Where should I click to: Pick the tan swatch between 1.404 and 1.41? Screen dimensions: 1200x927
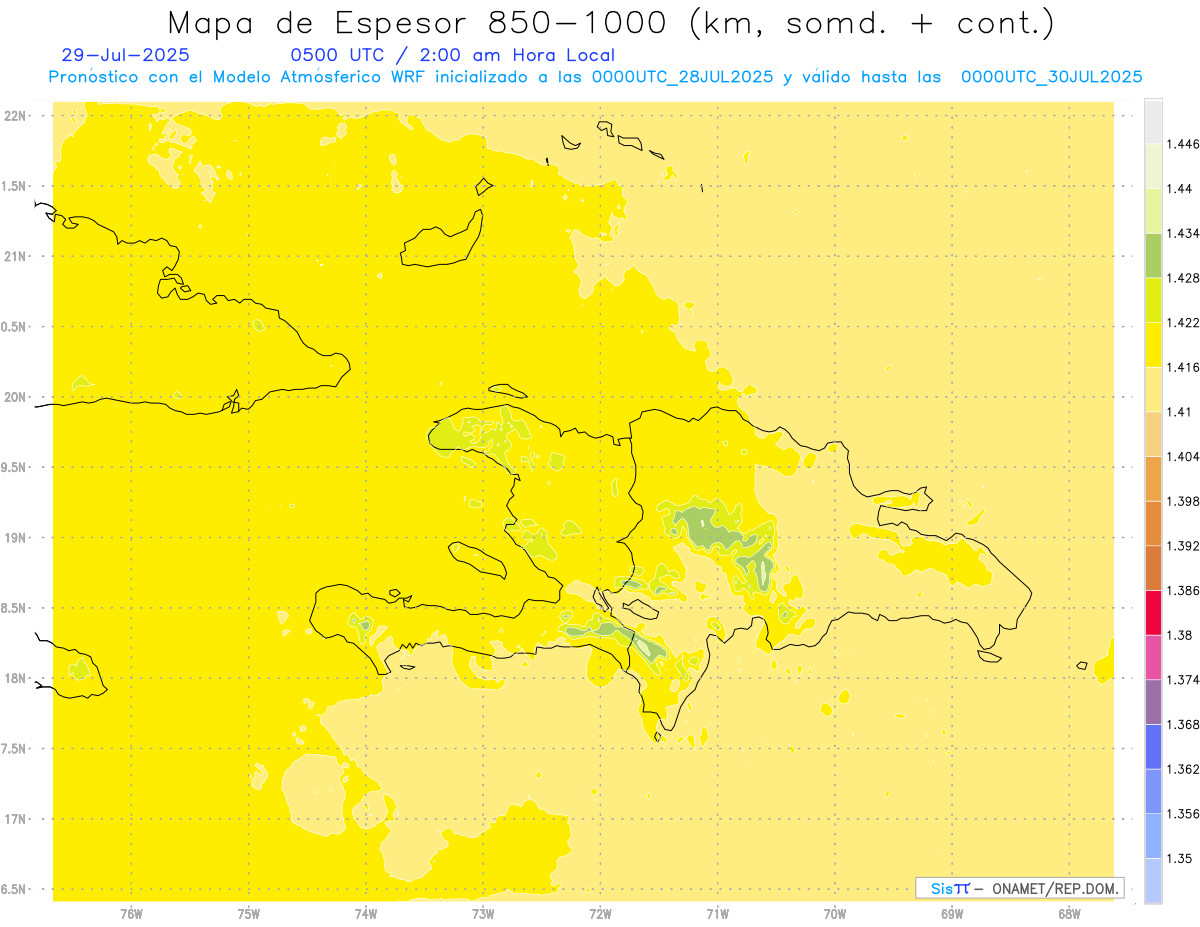click(x=1153, y=434)
